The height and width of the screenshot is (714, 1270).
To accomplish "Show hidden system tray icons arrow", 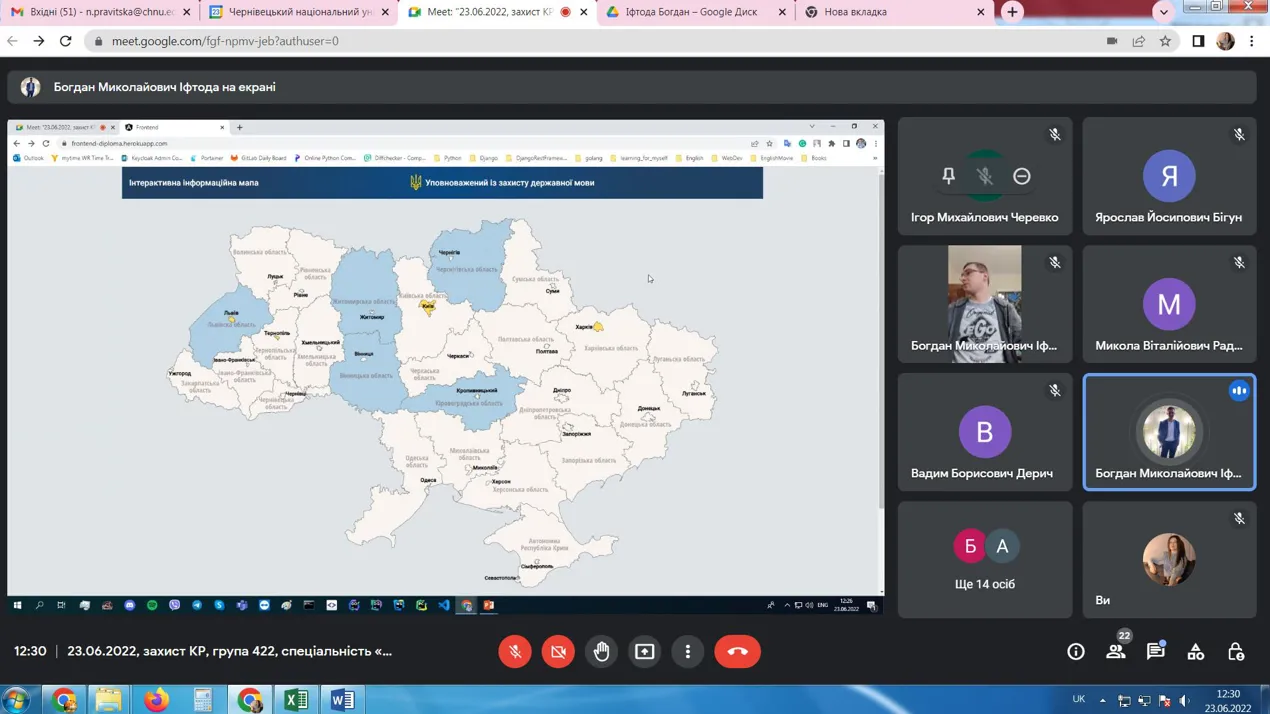I will [1103, 700].
